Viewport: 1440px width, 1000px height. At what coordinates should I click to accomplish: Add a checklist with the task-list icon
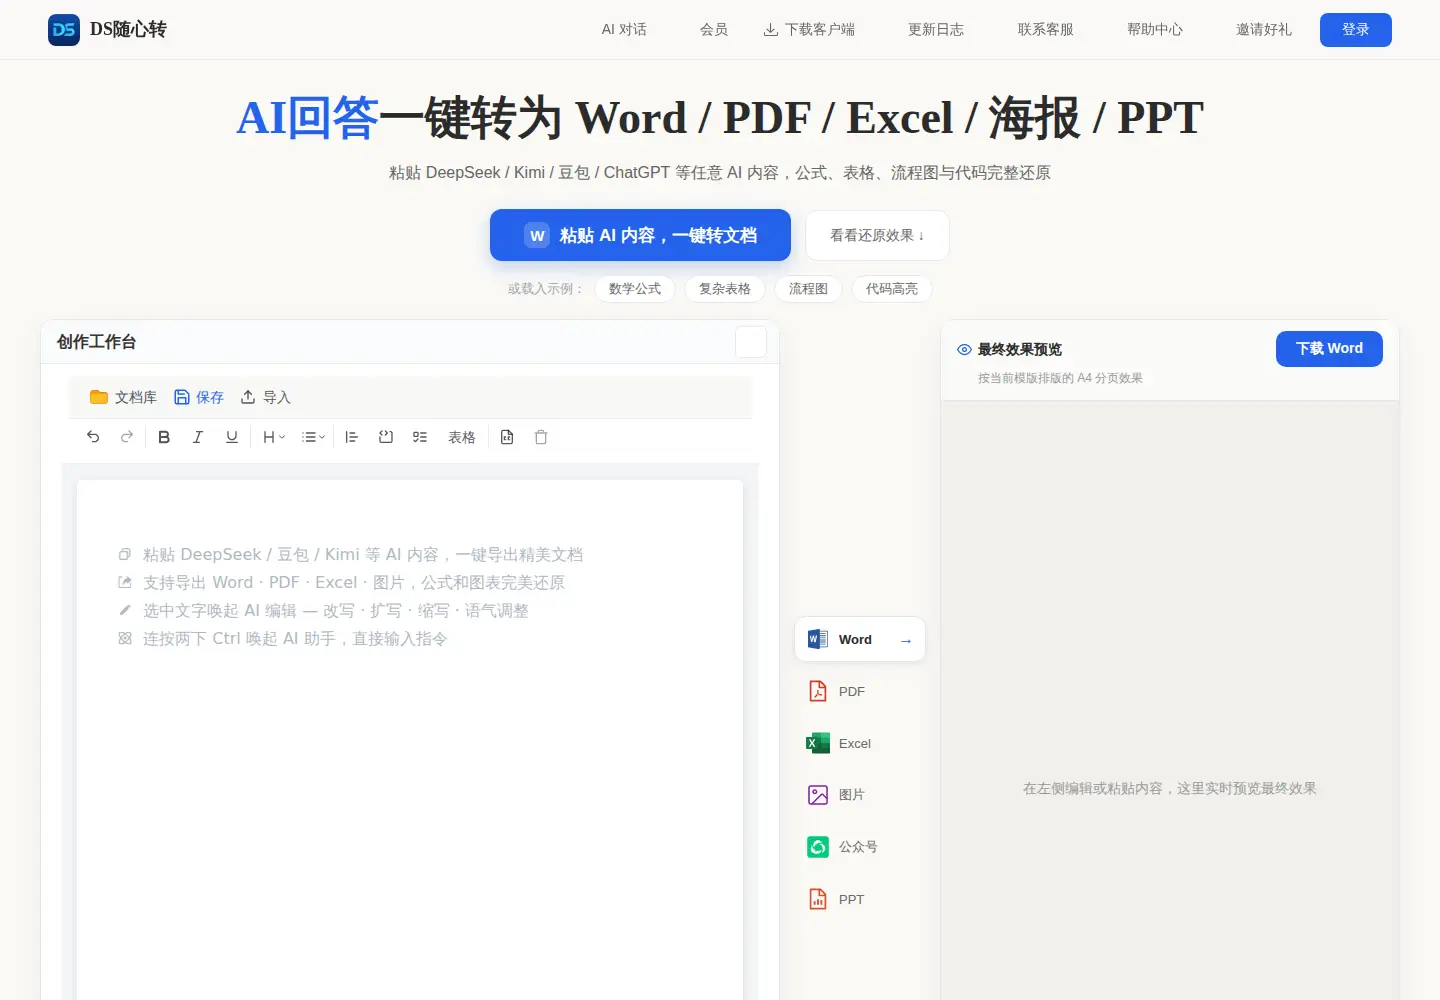click(420, 437)
